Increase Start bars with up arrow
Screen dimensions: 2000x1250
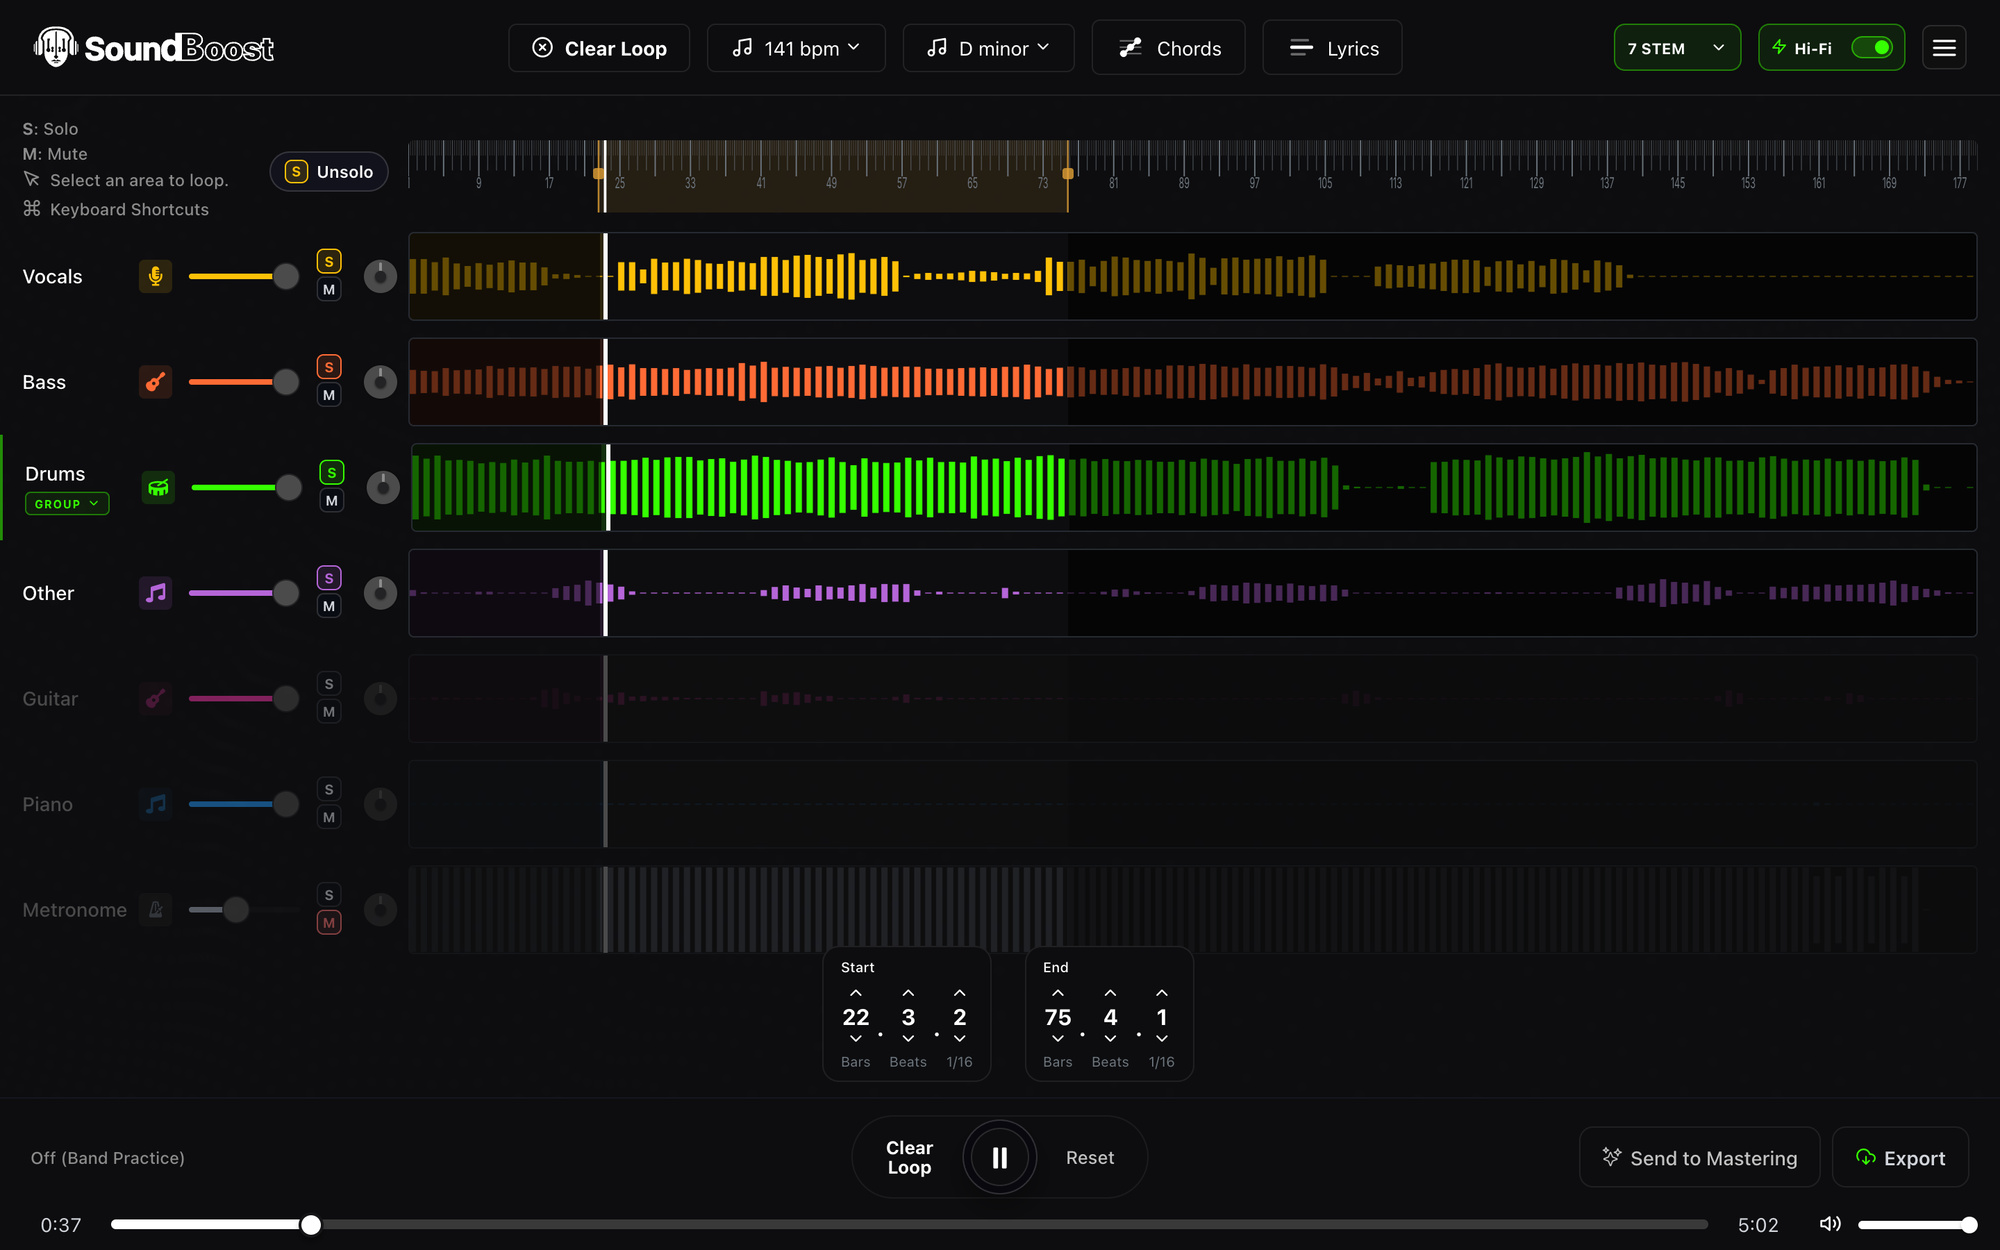(x=856, y=993)
